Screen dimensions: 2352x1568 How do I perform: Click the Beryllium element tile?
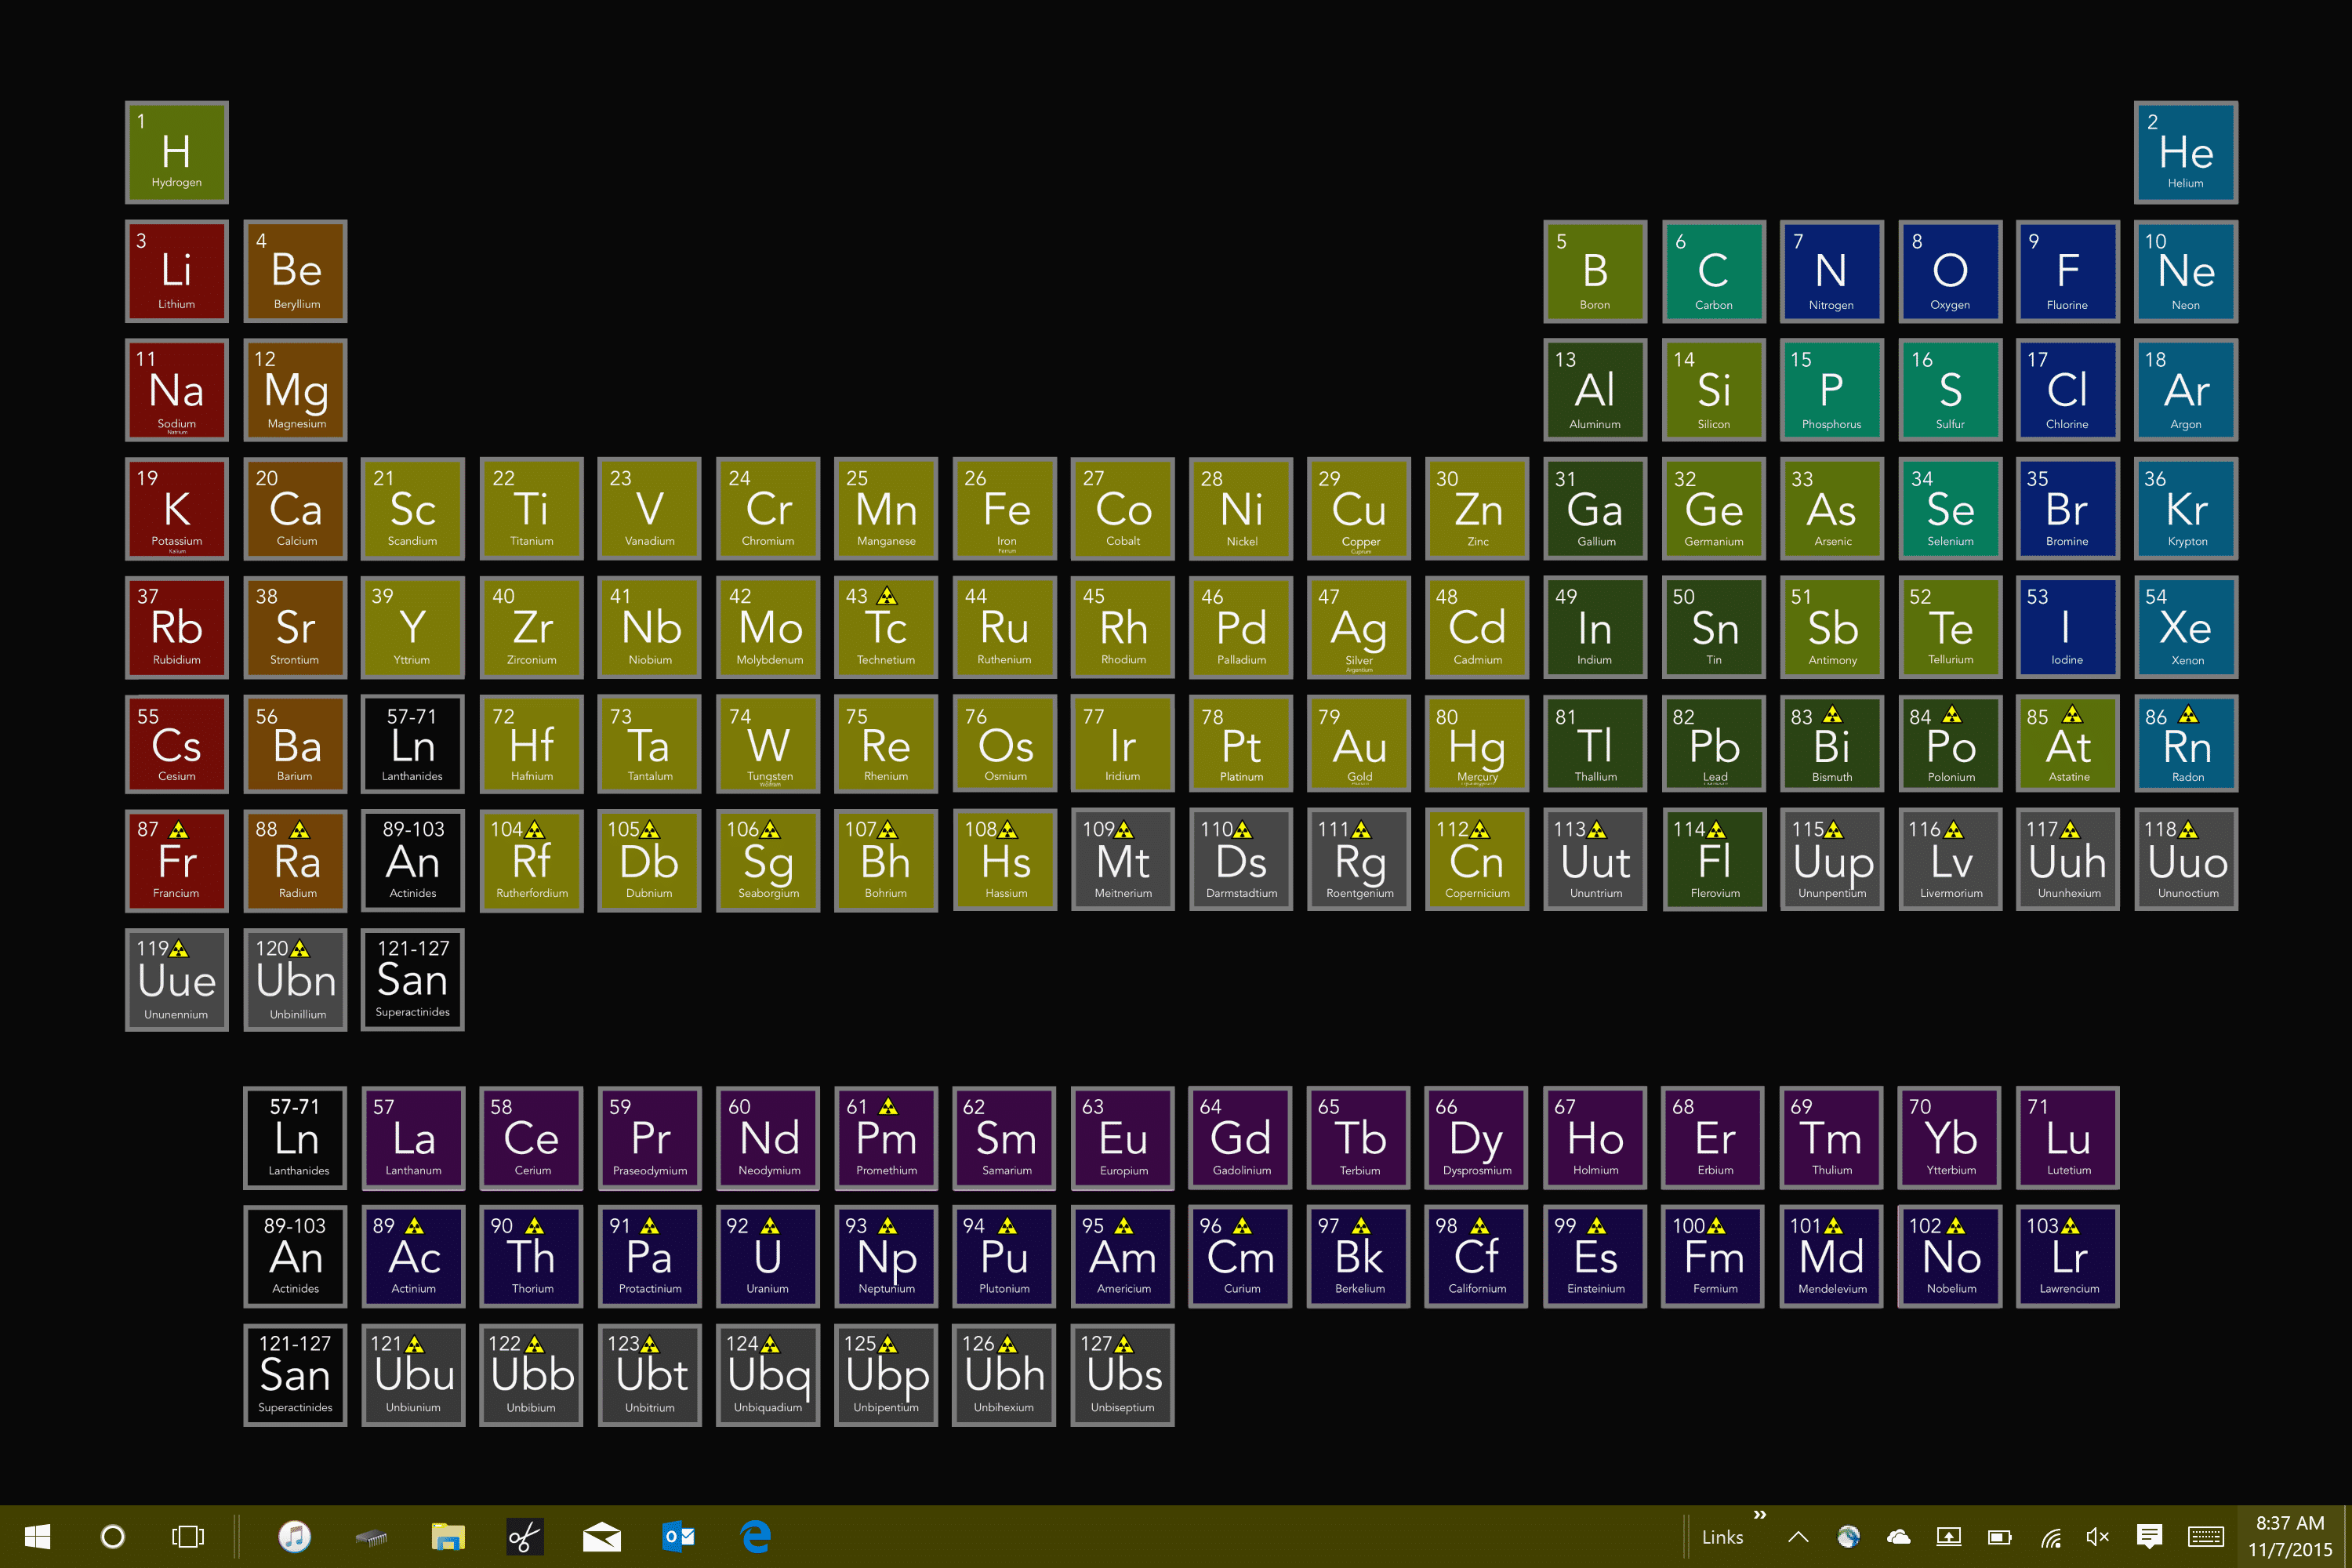pos(295,271)
